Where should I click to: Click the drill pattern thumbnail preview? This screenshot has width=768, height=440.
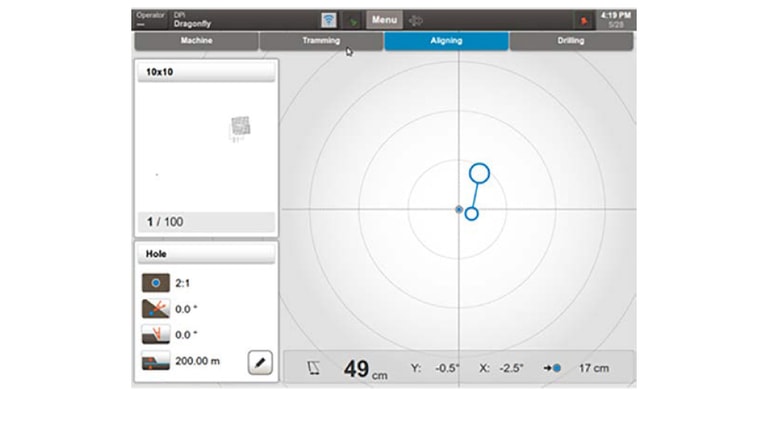(x=239, y=127)
